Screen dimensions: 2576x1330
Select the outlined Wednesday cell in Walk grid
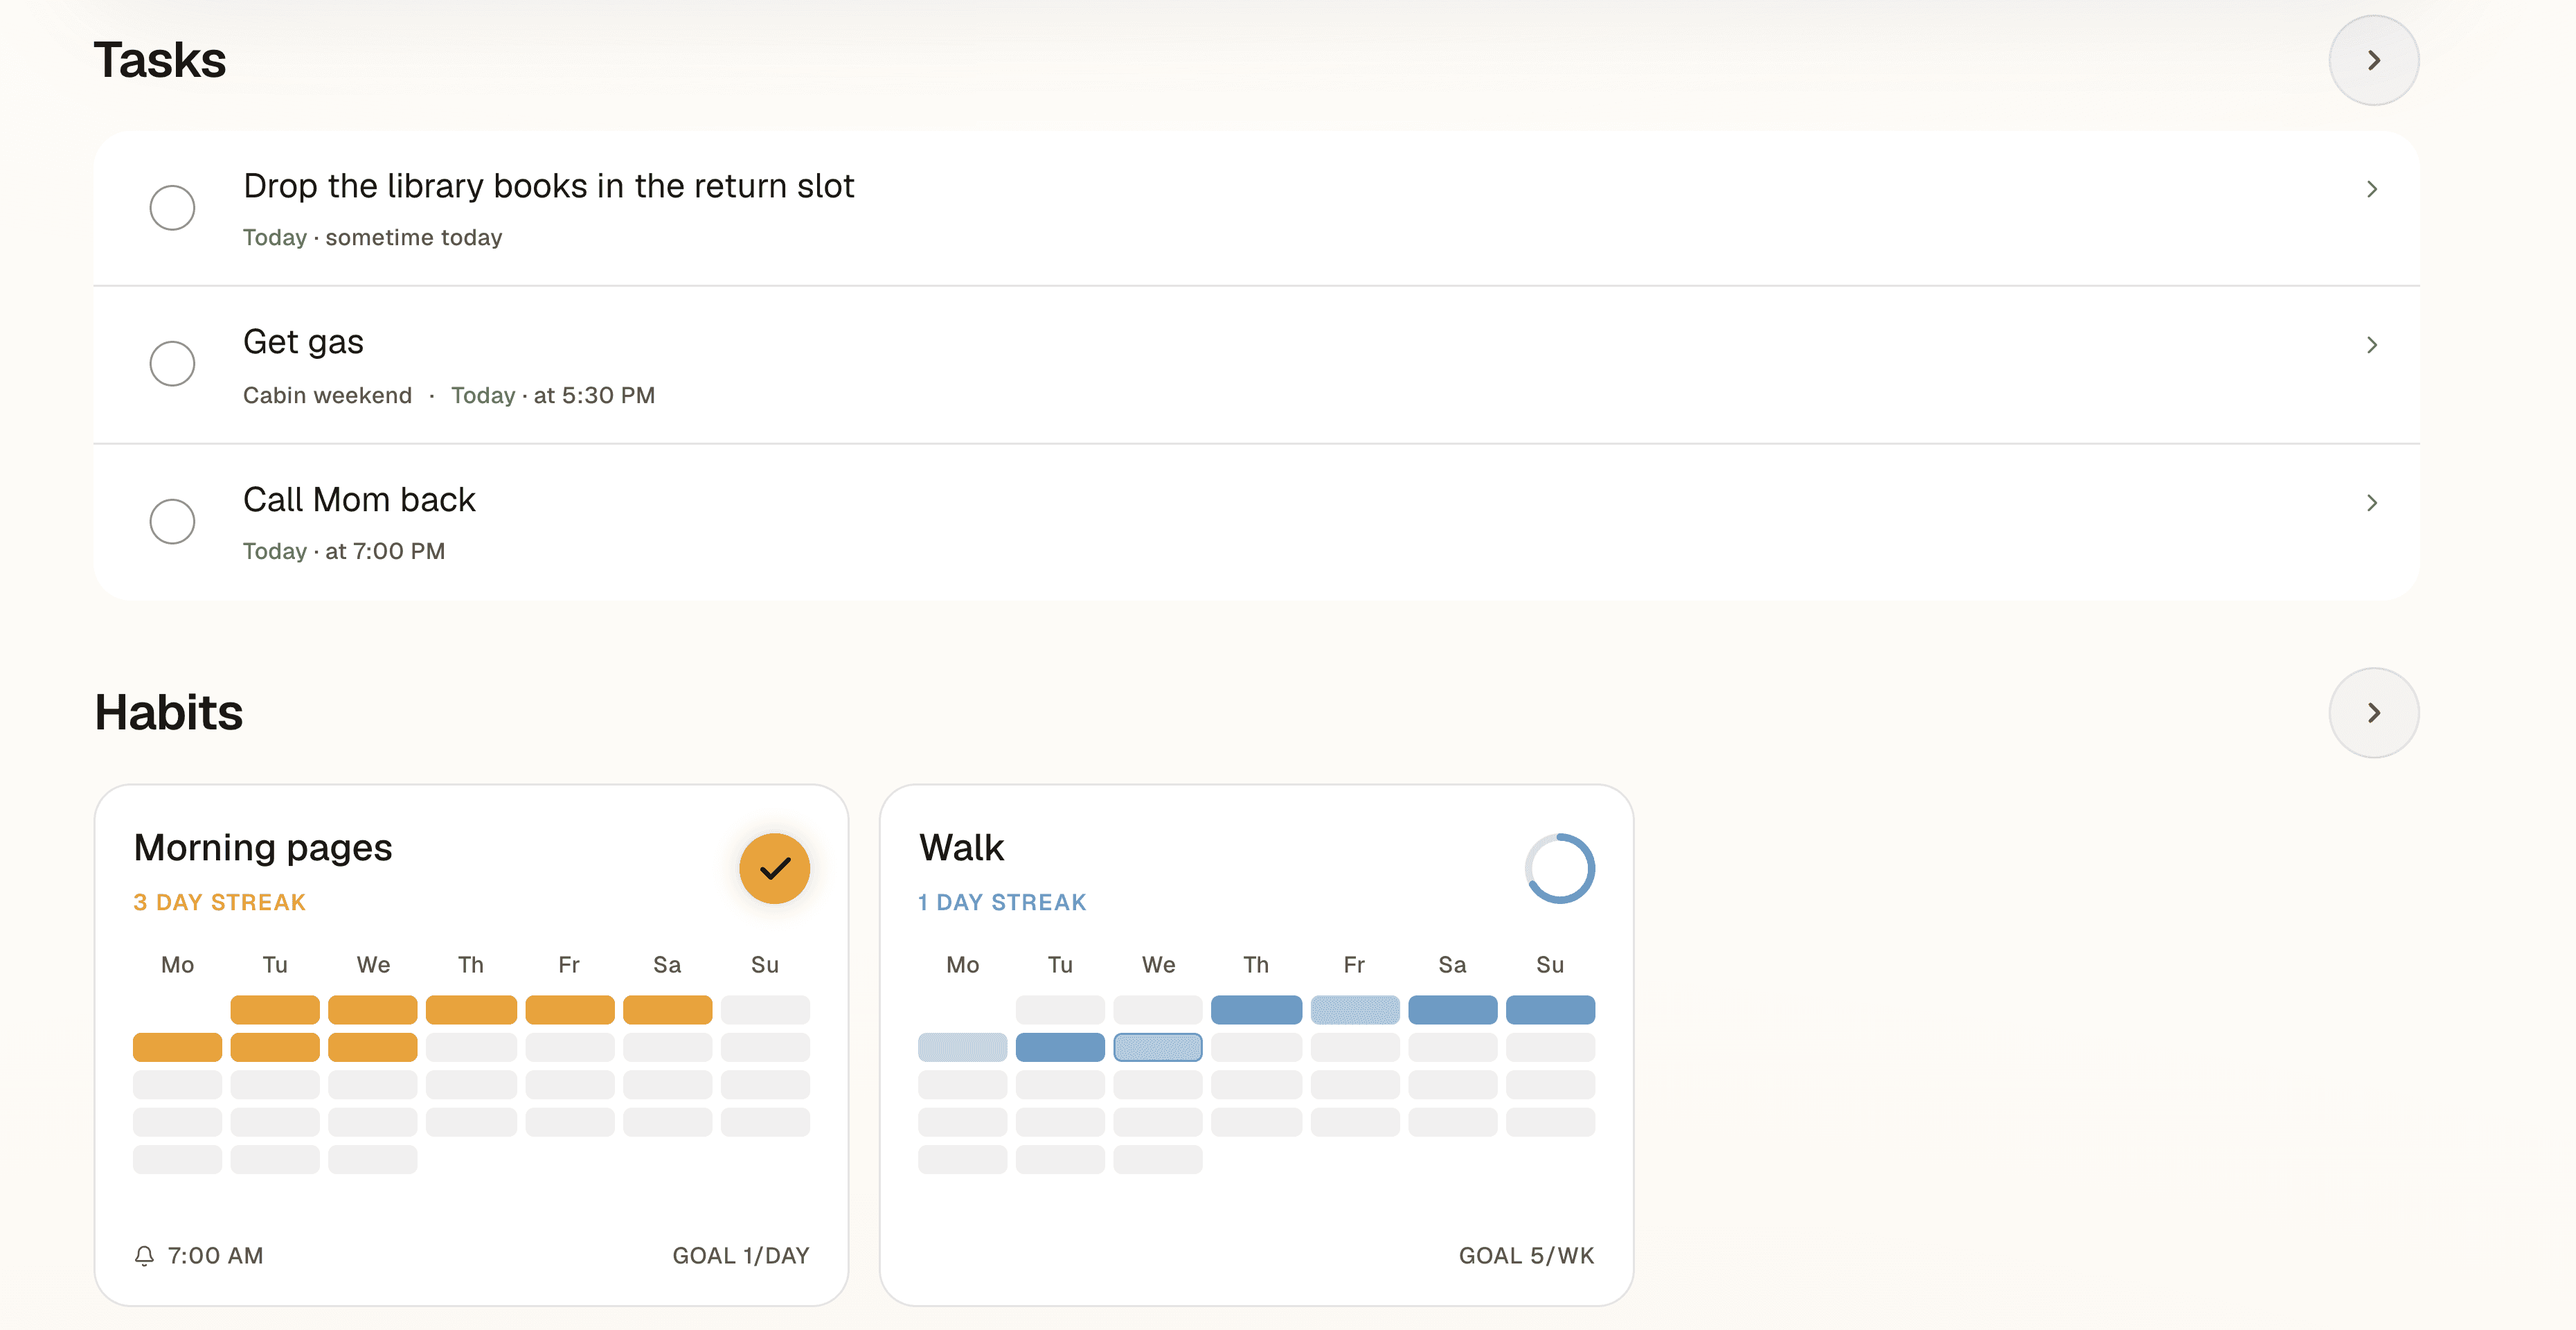pyautogui.click(x=1157, y=1048)
